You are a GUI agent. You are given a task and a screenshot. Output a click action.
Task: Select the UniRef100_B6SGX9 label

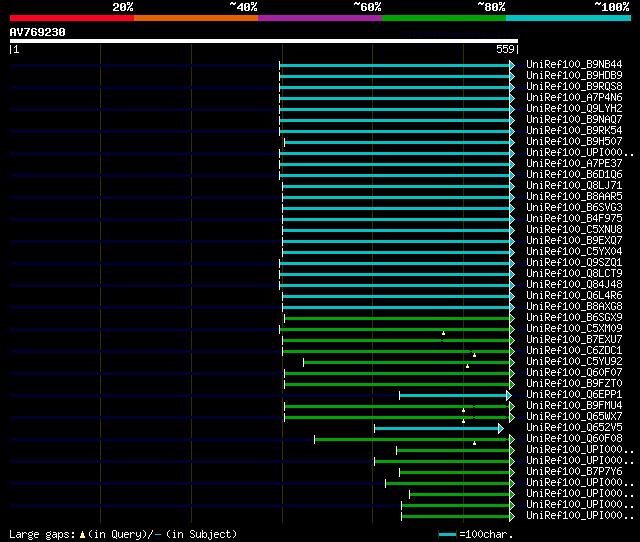point(574,318)
